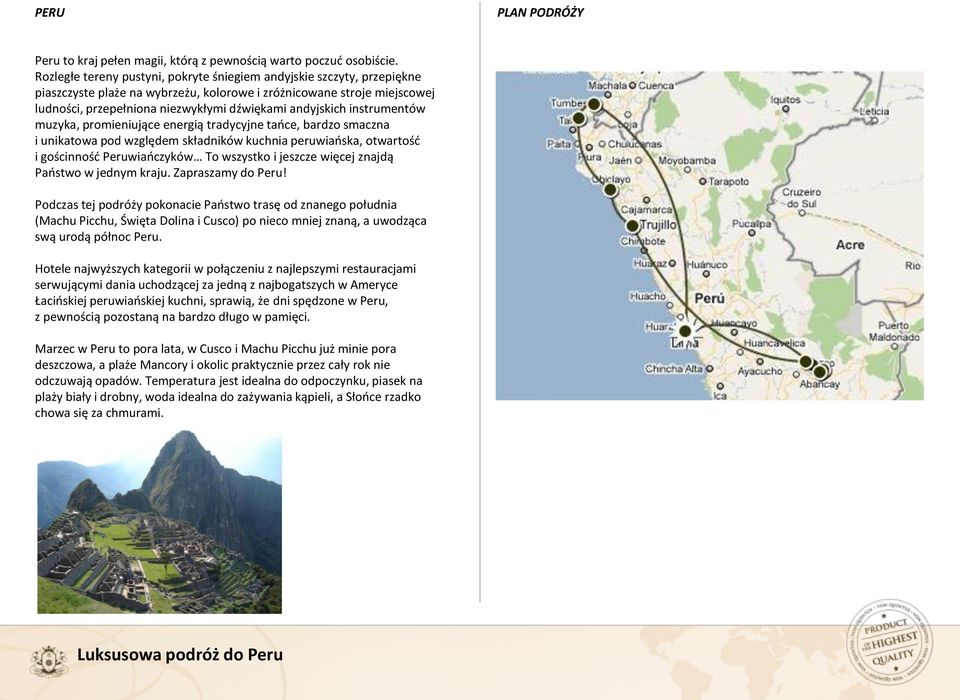Select the large route marker at Trujillo
Screen dimensions: 960x700
point(632,226)
